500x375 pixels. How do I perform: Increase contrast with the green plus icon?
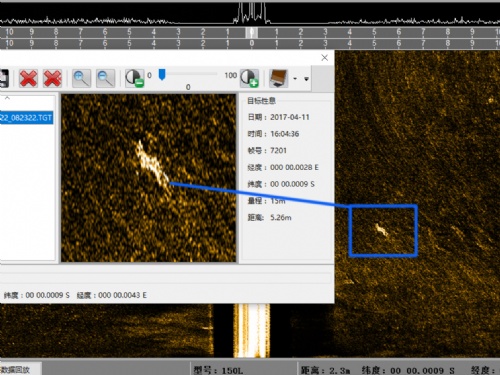[x=249, y=78]
